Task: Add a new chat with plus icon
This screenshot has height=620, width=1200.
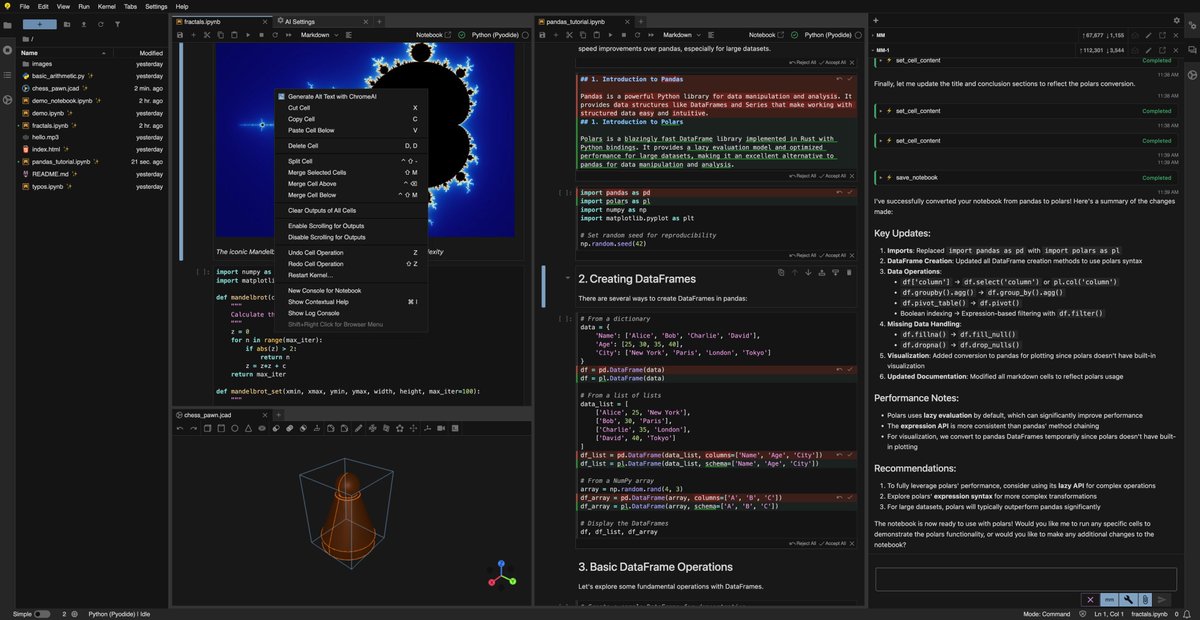Action: (876, 20)
